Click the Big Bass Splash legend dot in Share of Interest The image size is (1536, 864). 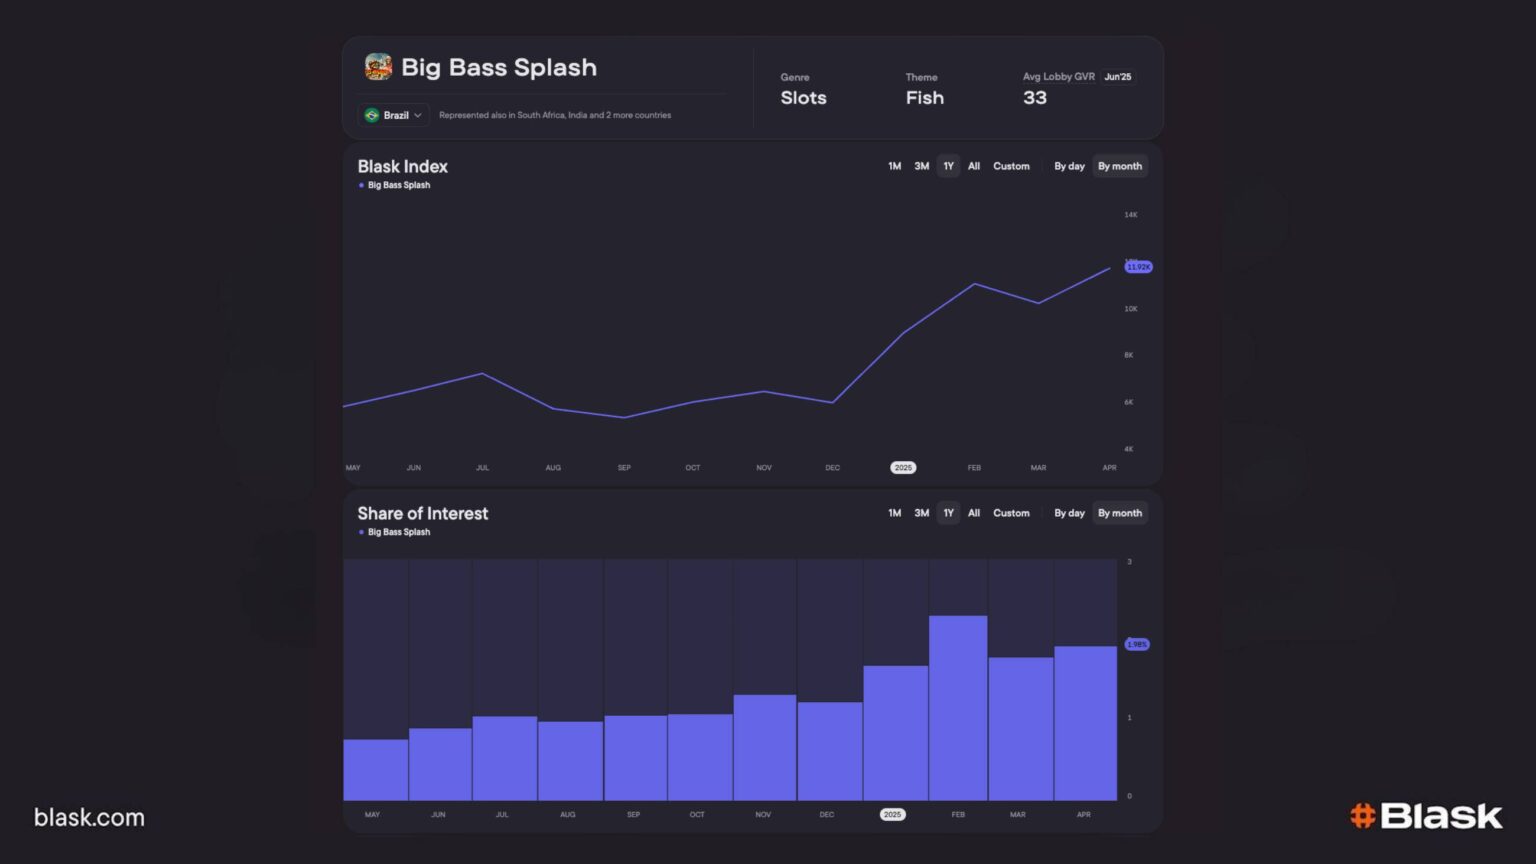pos(361,532)
